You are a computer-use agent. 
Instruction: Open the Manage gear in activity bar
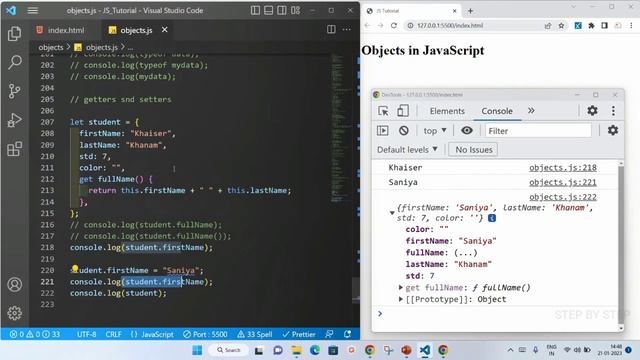(x=15, y=313)
